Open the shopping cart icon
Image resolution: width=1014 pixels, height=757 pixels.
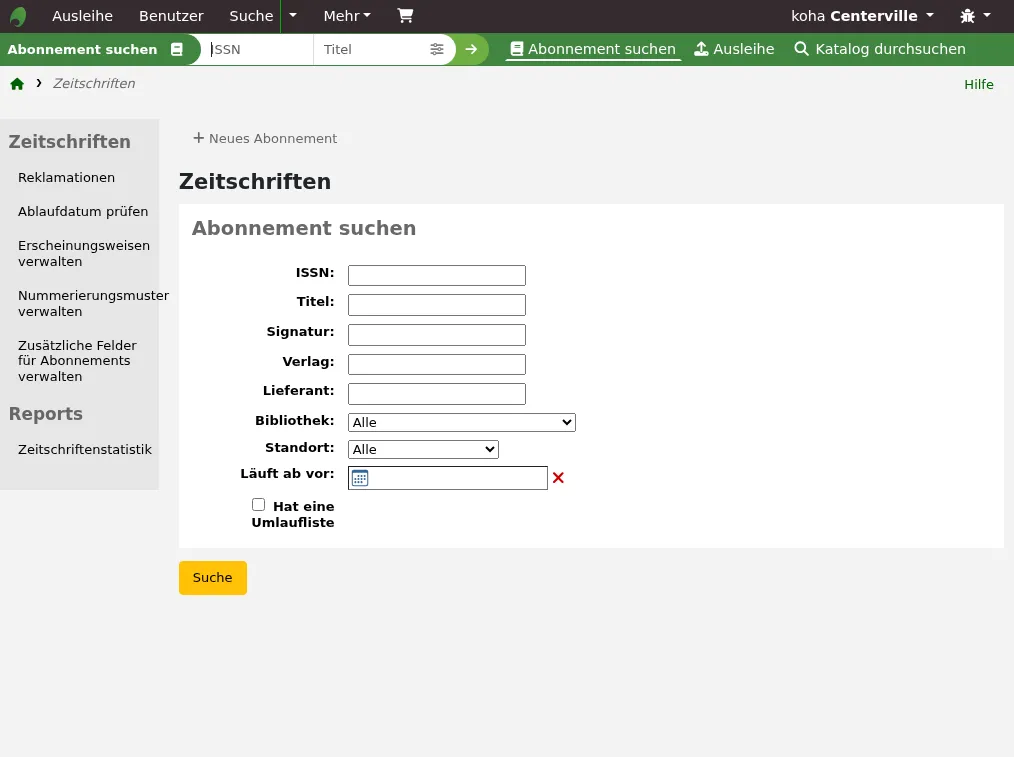(405, 16)
